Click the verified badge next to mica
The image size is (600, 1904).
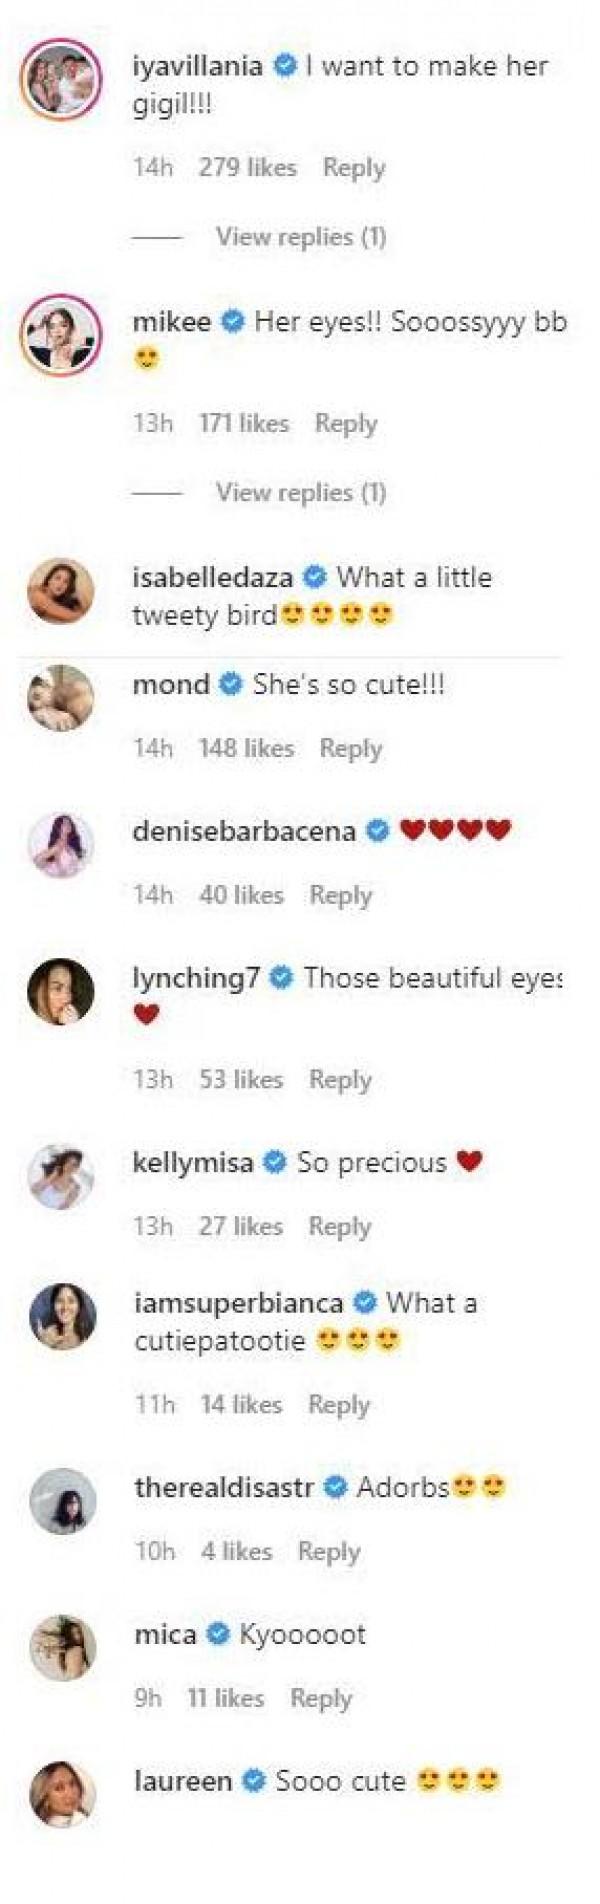point(217,1635)
